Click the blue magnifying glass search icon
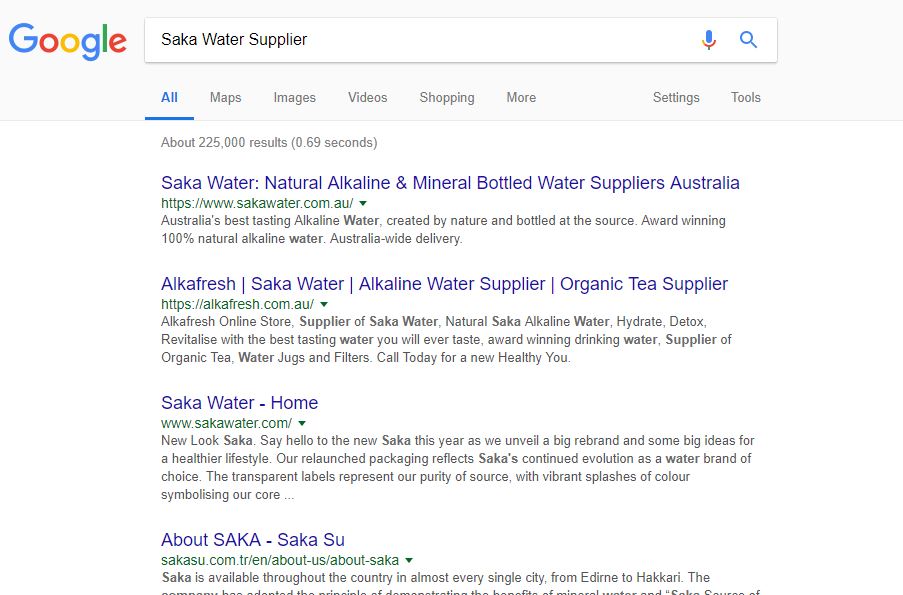This screenshot has height=595, width=903. click(748, 40)
